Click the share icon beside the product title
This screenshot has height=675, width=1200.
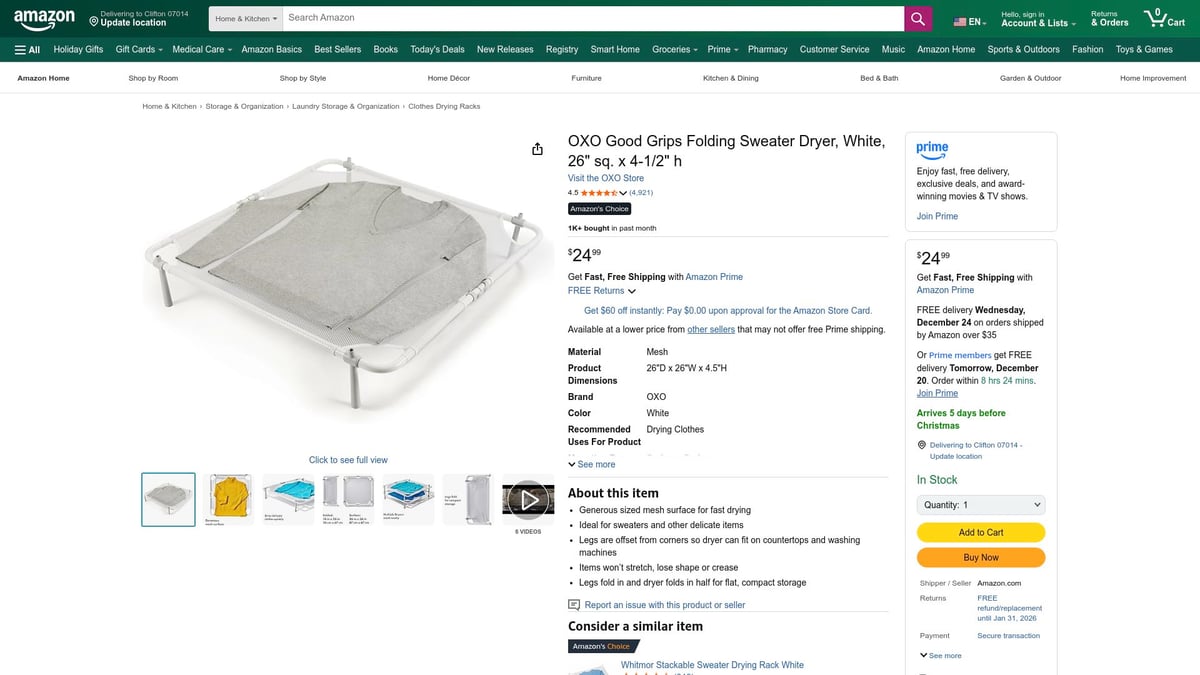pyautogui.click(x=537, y=147)
